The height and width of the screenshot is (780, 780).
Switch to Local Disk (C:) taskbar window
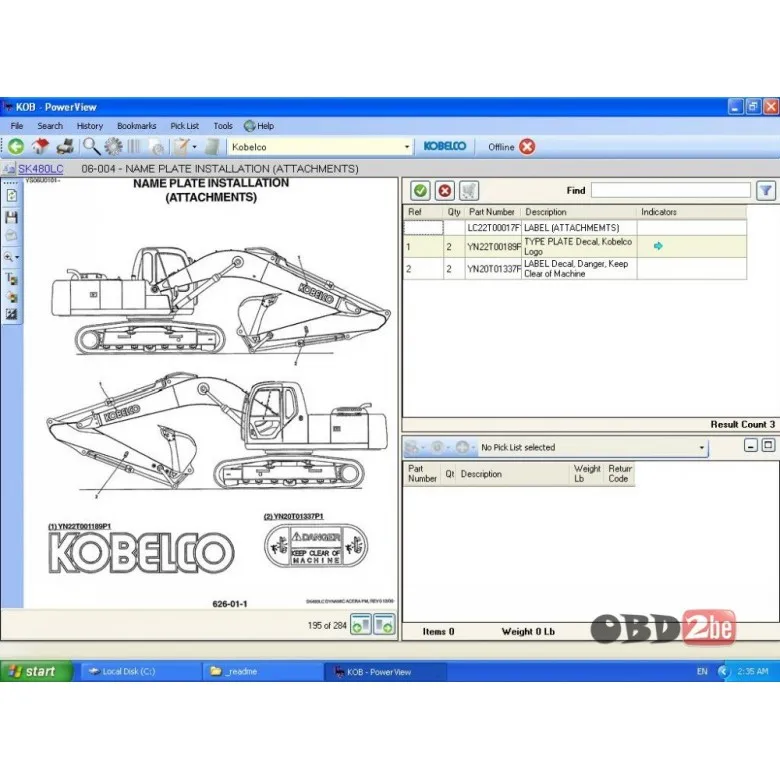pyautogui.click(x=141, y=672)
